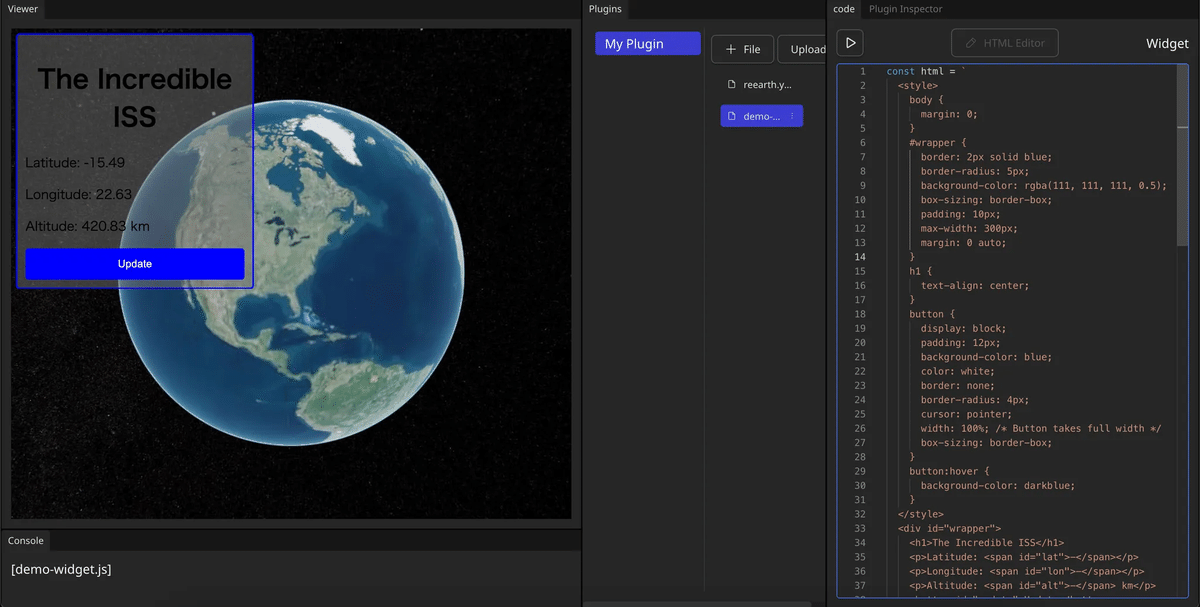The image size is (1200, 607).
Task: Select the code tab
Action: tap(844, 9)
